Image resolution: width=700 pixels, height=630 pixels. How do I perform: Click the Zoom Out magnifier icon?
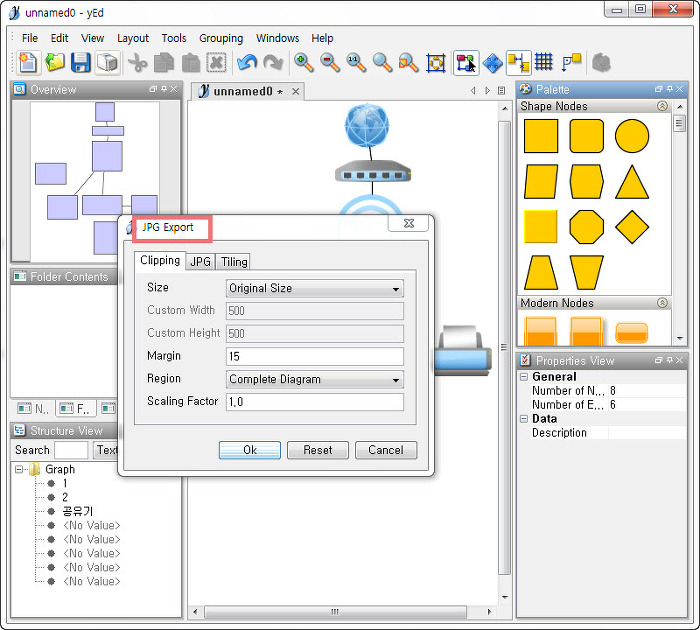(329, 62)
